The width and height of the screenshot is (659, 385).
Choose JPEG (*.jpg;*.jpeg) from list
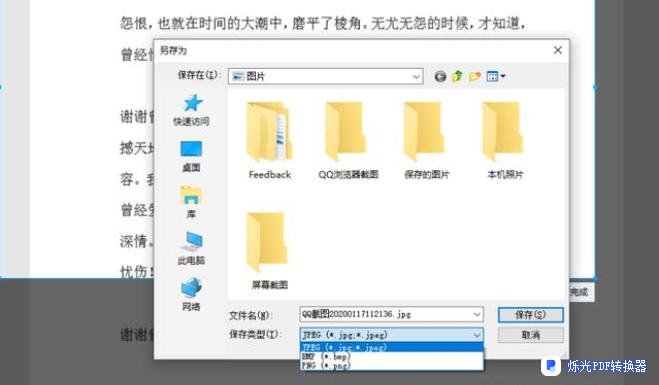click(392, 347)
